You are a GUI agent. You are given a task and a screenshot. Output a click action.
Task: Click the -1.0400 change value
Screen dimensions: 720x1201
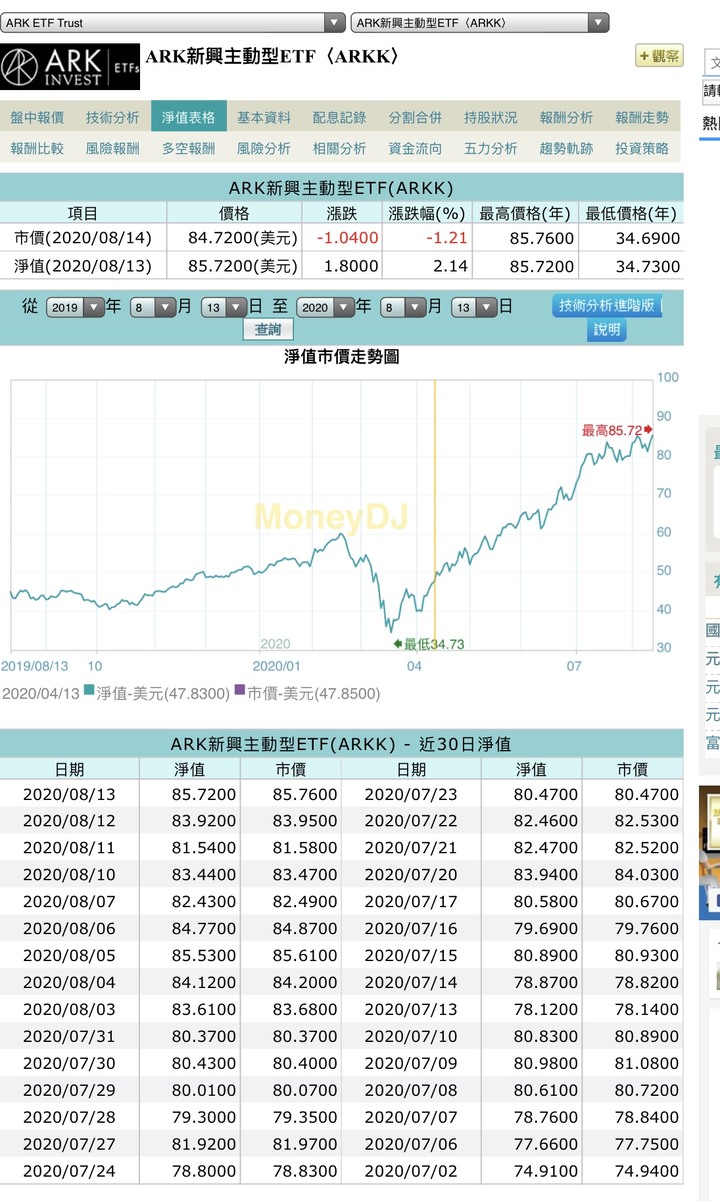347,238
